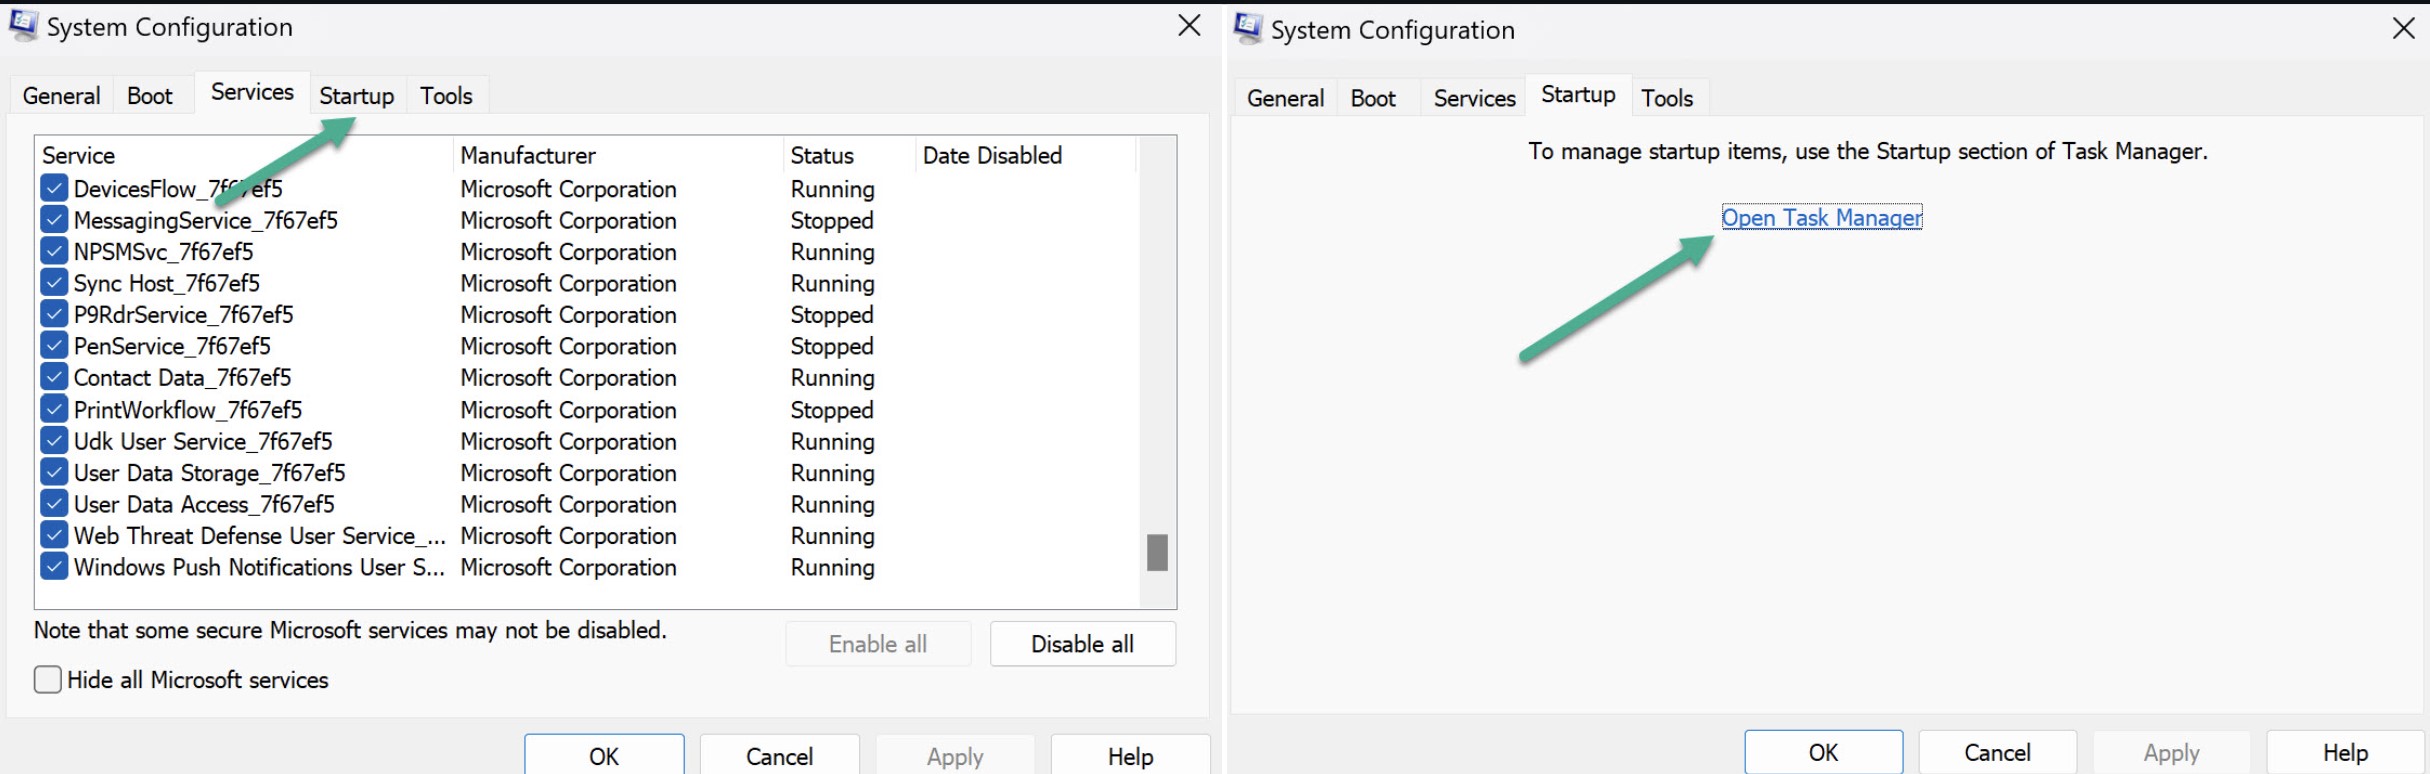Image resolution: width=2430 pixels, height=774 pixels.
Task: Open the General tab in left window
Action: [61, 96]
